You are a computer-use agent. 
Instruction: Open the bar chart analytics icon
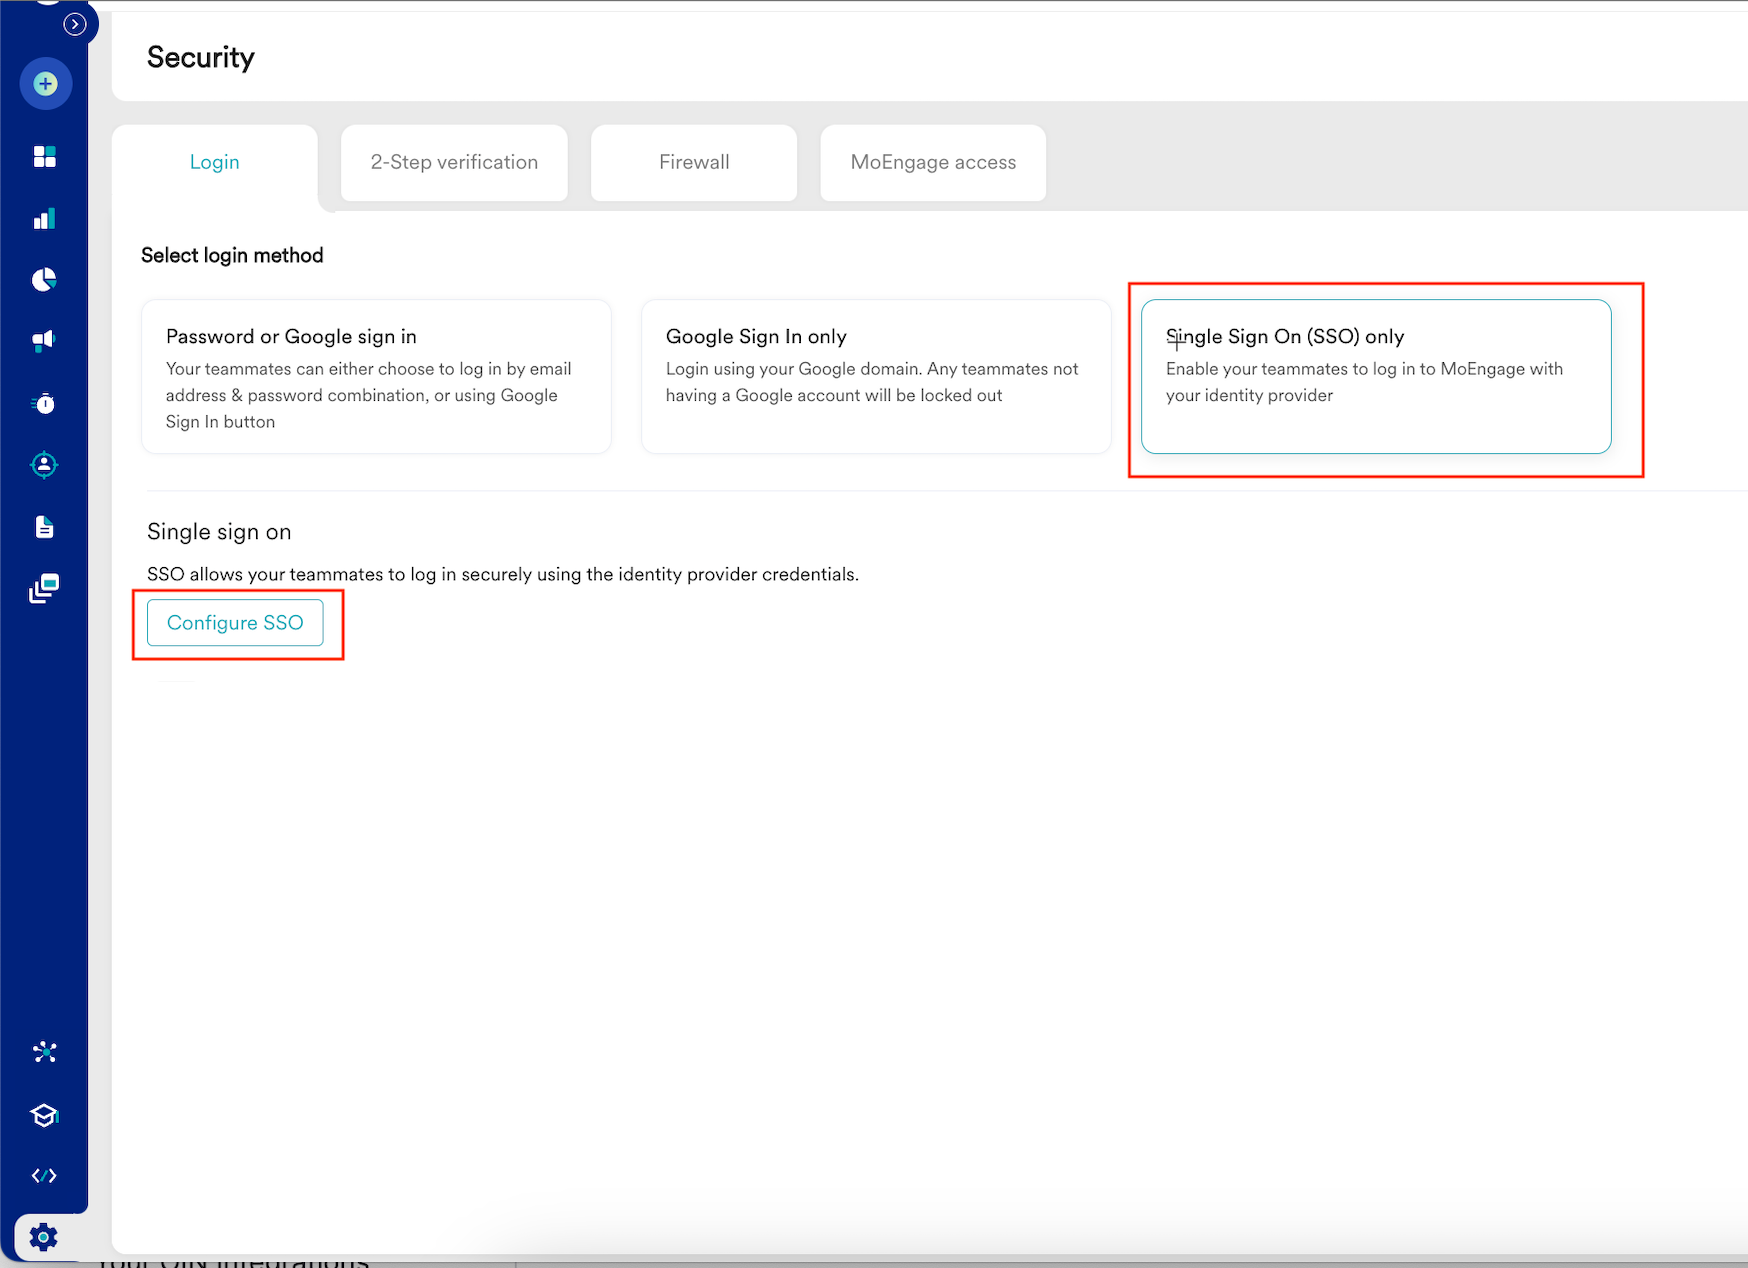pyautogui.click(x=45, y=219)
